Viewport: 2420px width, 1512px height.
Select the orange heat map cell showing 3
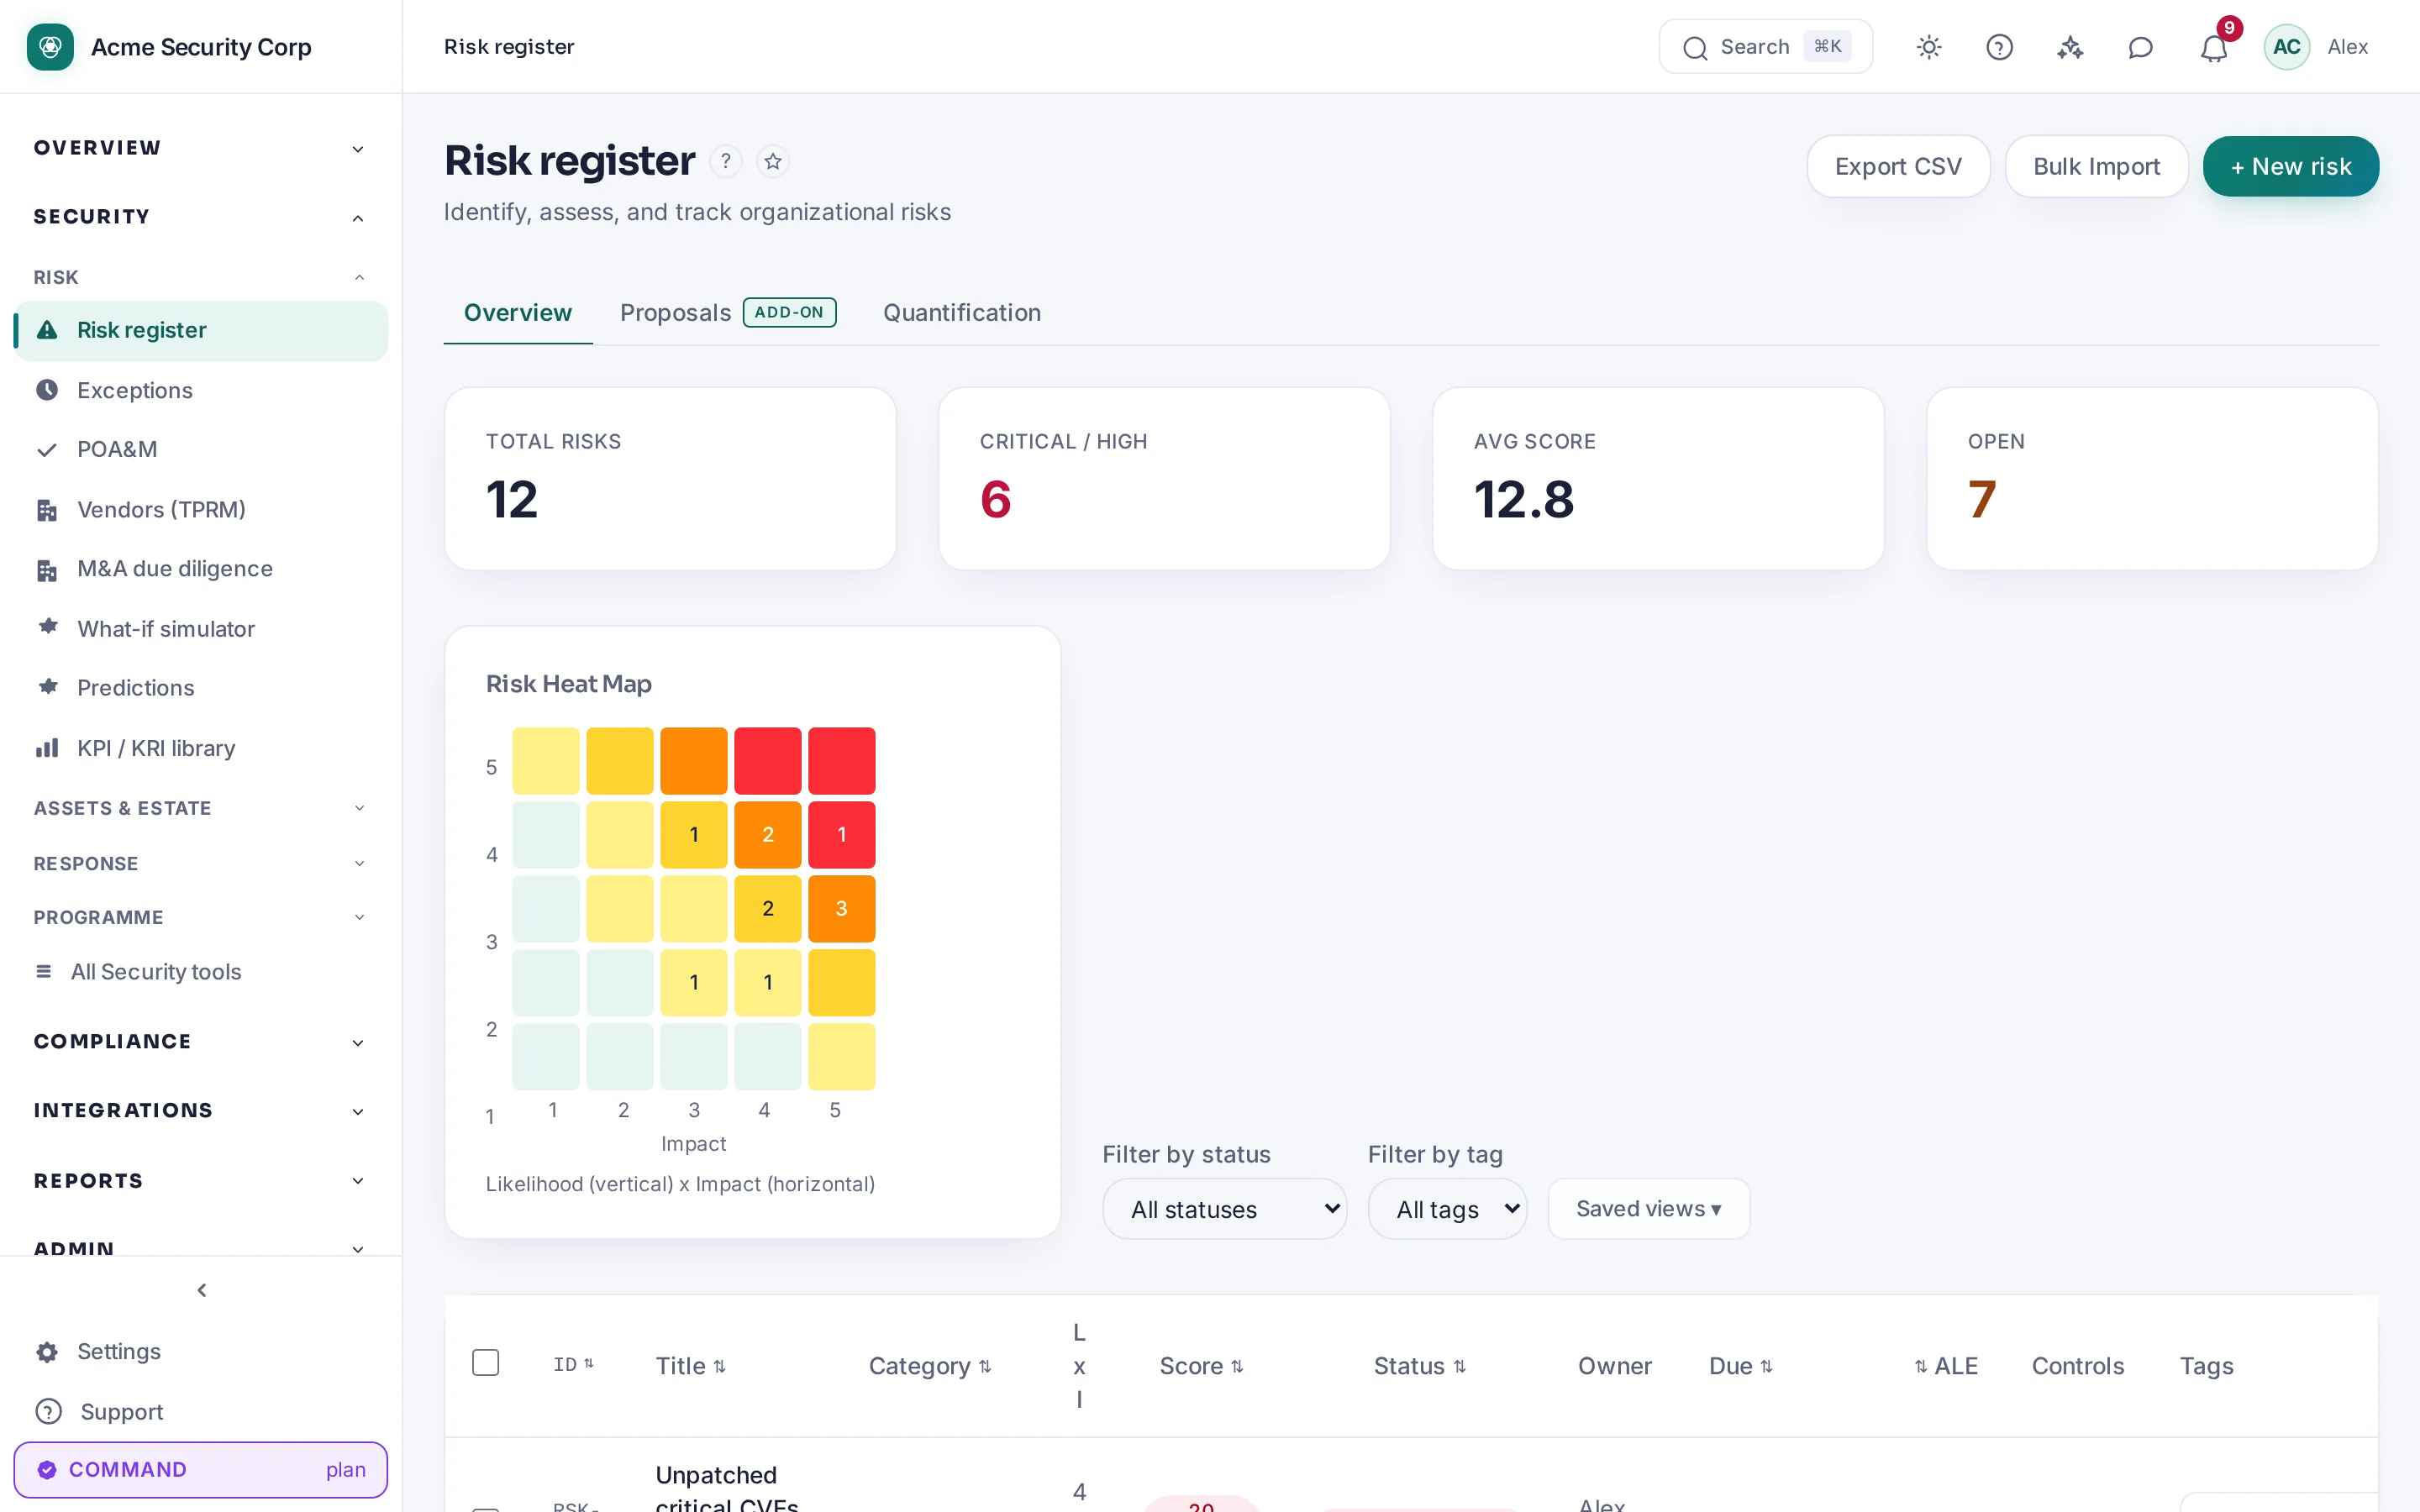coord(841,908)
